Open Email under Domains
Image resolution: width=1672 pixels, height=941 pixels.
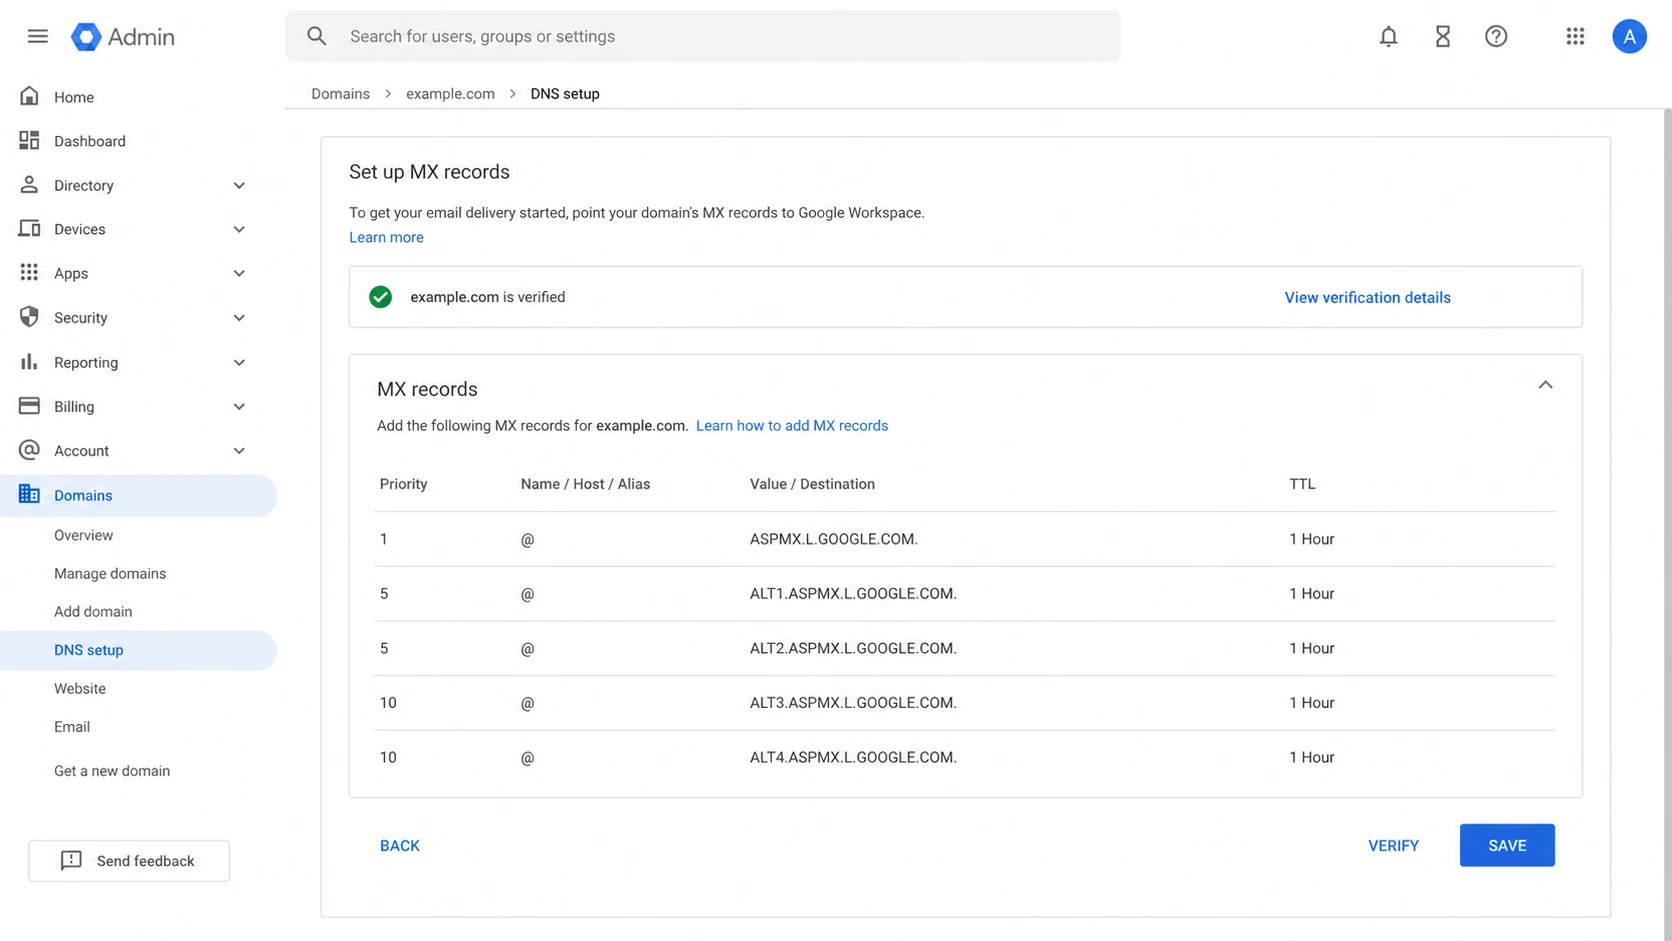72,726
